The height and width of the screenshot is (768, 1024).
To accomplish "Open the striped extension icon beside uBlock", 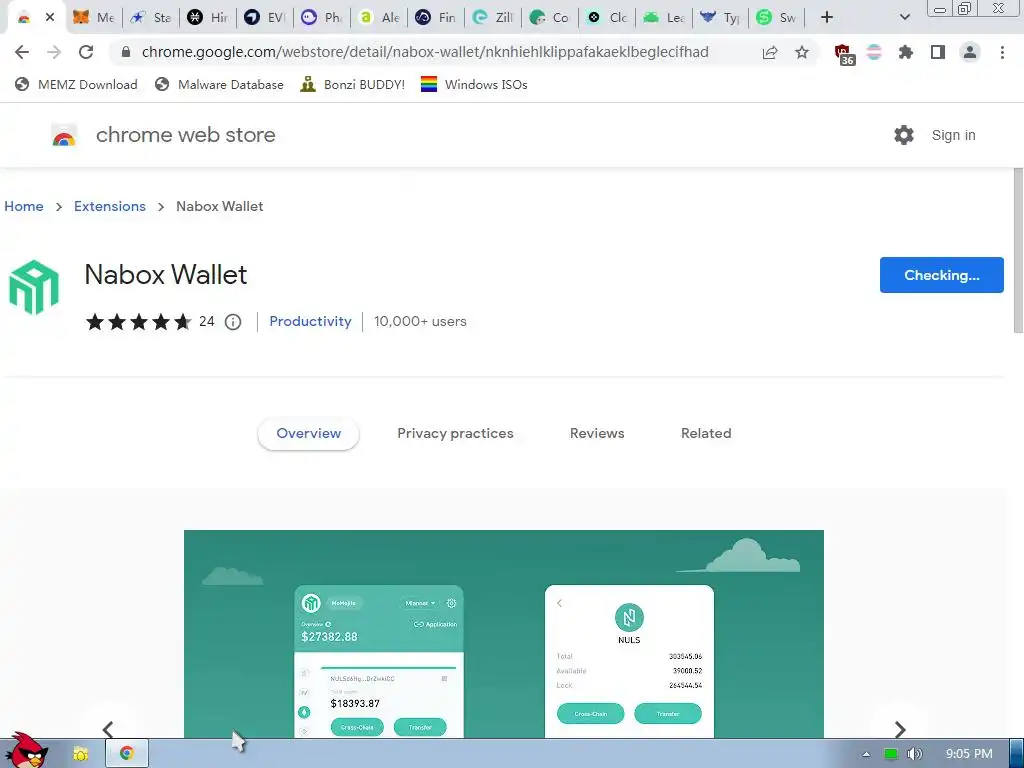I will tap(874, 52).
